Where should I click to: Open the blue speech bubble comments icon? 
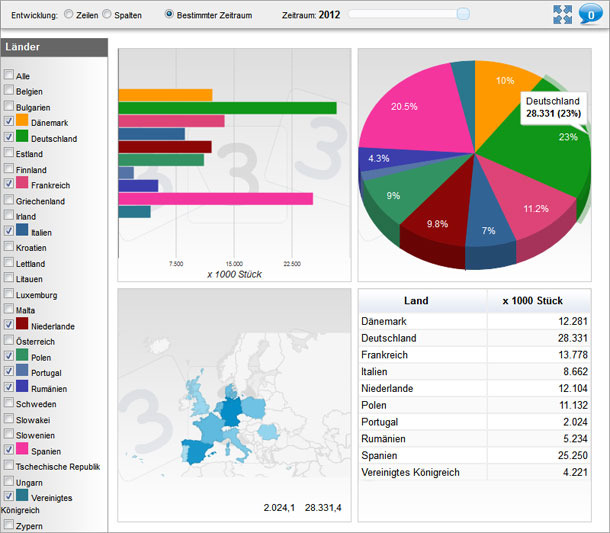pyautogui.click(x=591, y=14)
